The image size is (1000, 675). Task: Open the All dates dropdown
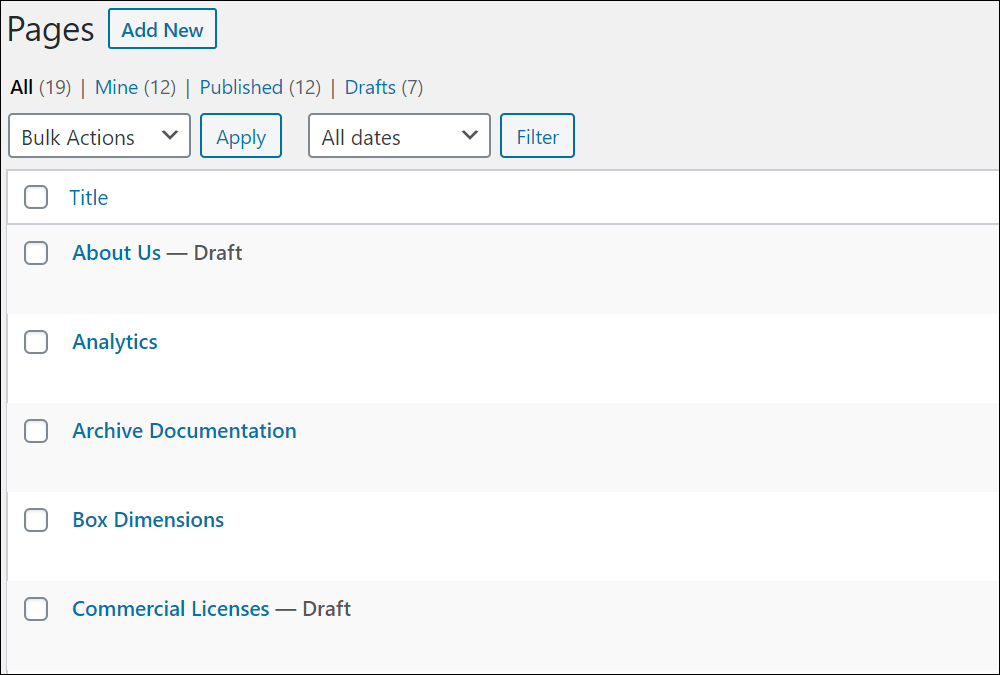pos(399,136)
